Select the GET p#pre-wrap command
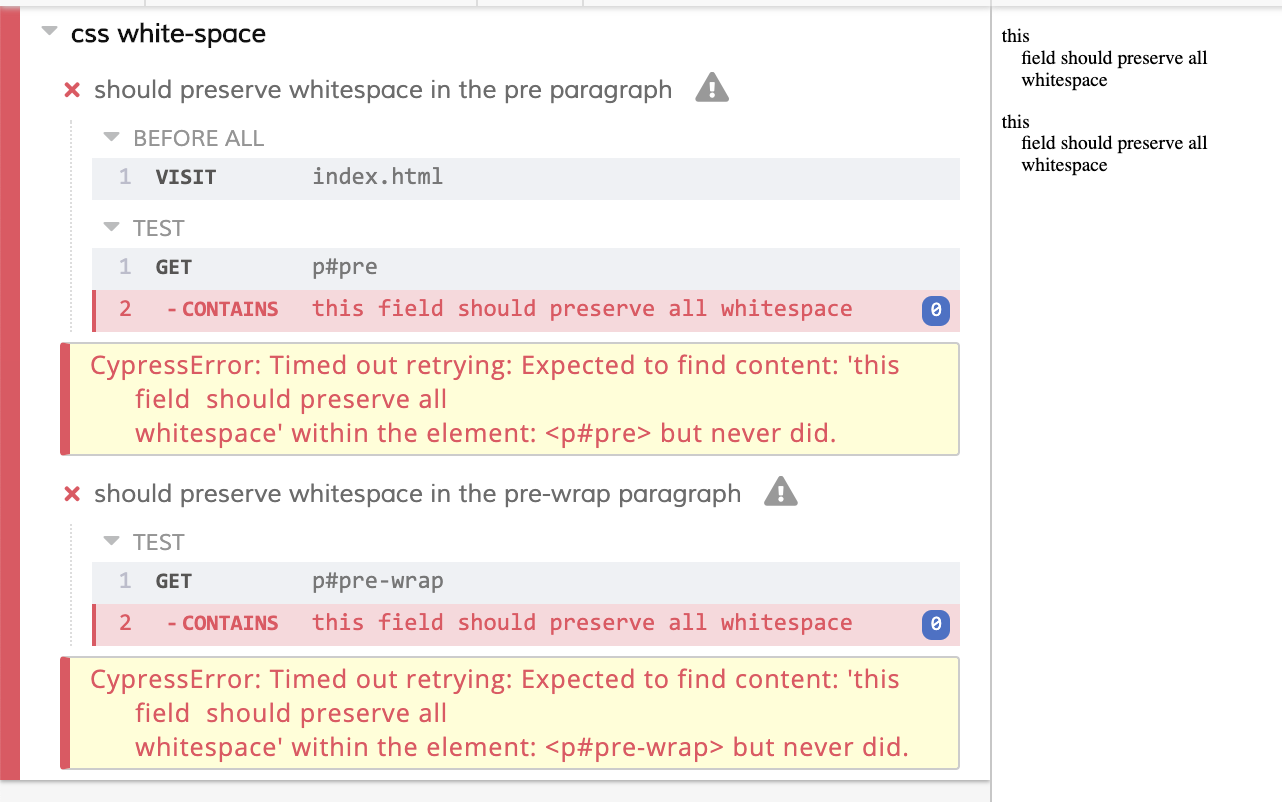 coord(526,582)
